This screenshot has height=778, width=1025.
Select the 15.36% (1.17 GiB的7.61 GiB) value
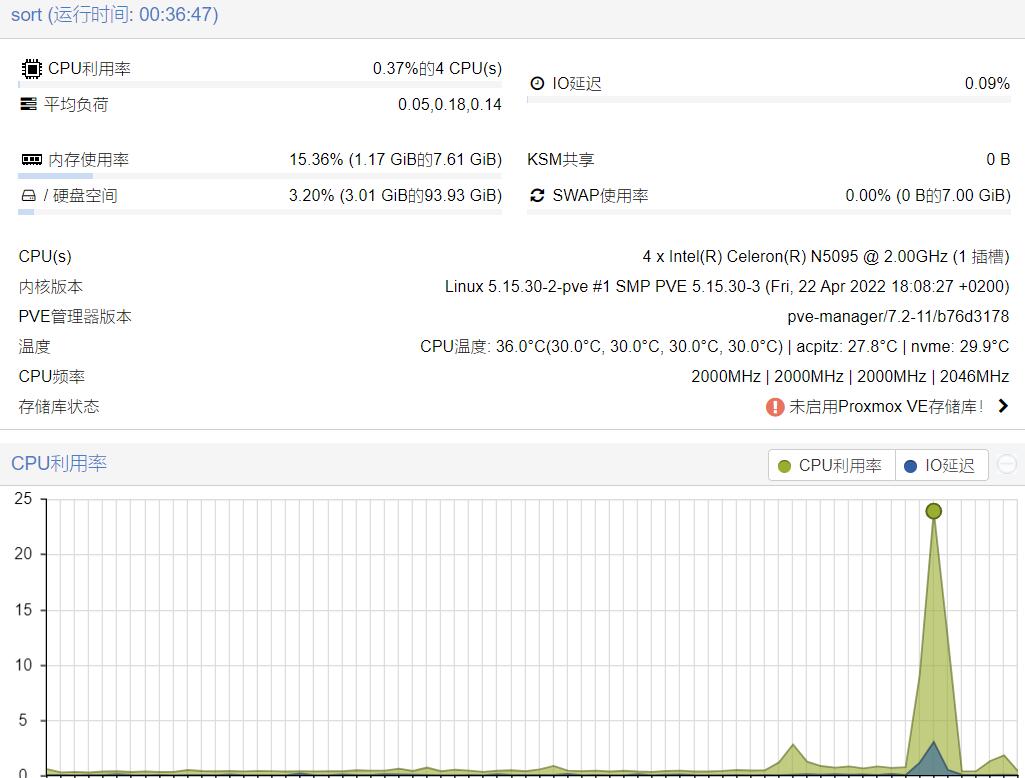395,160
